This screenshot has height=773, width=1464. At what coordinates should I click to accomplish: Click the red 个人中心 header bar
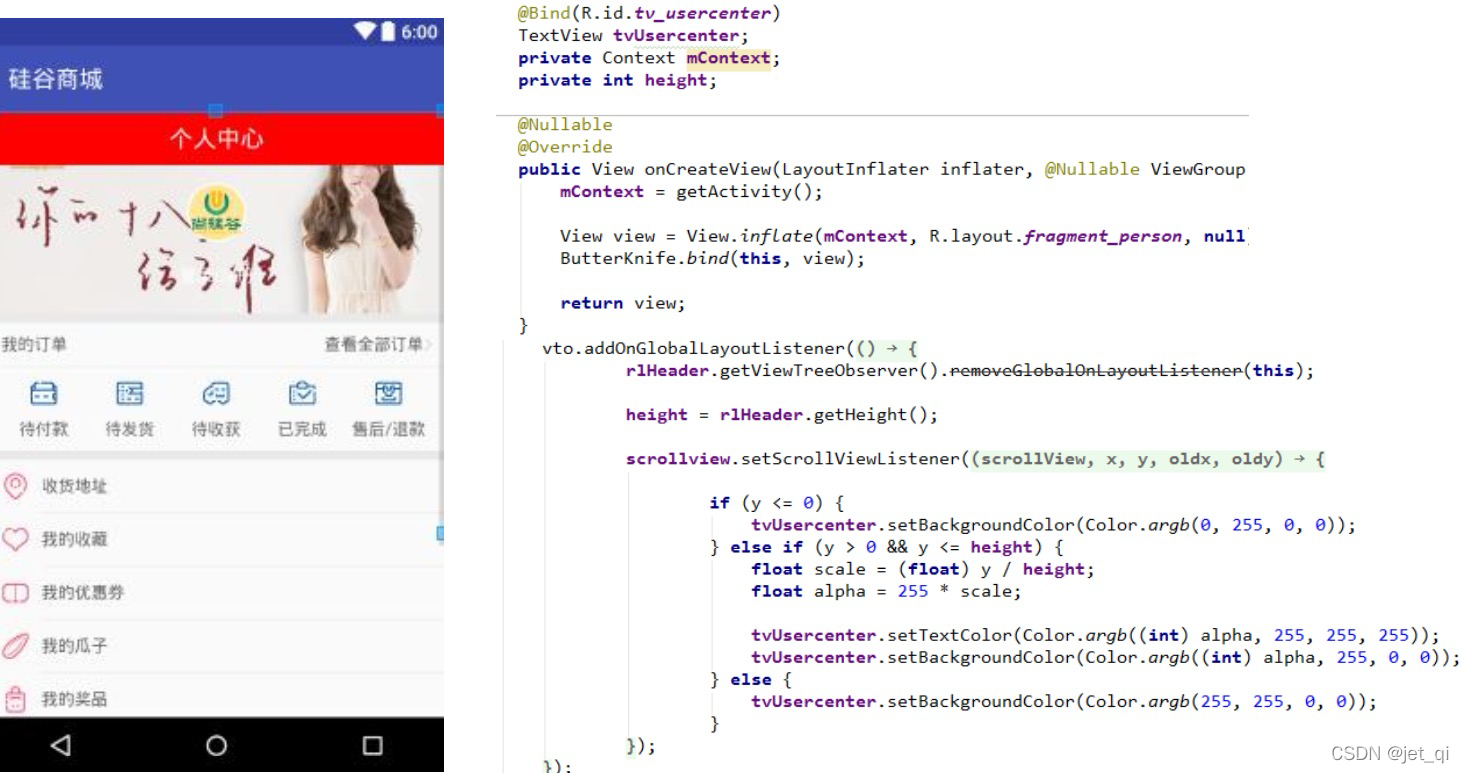click(x=222, y=139)
